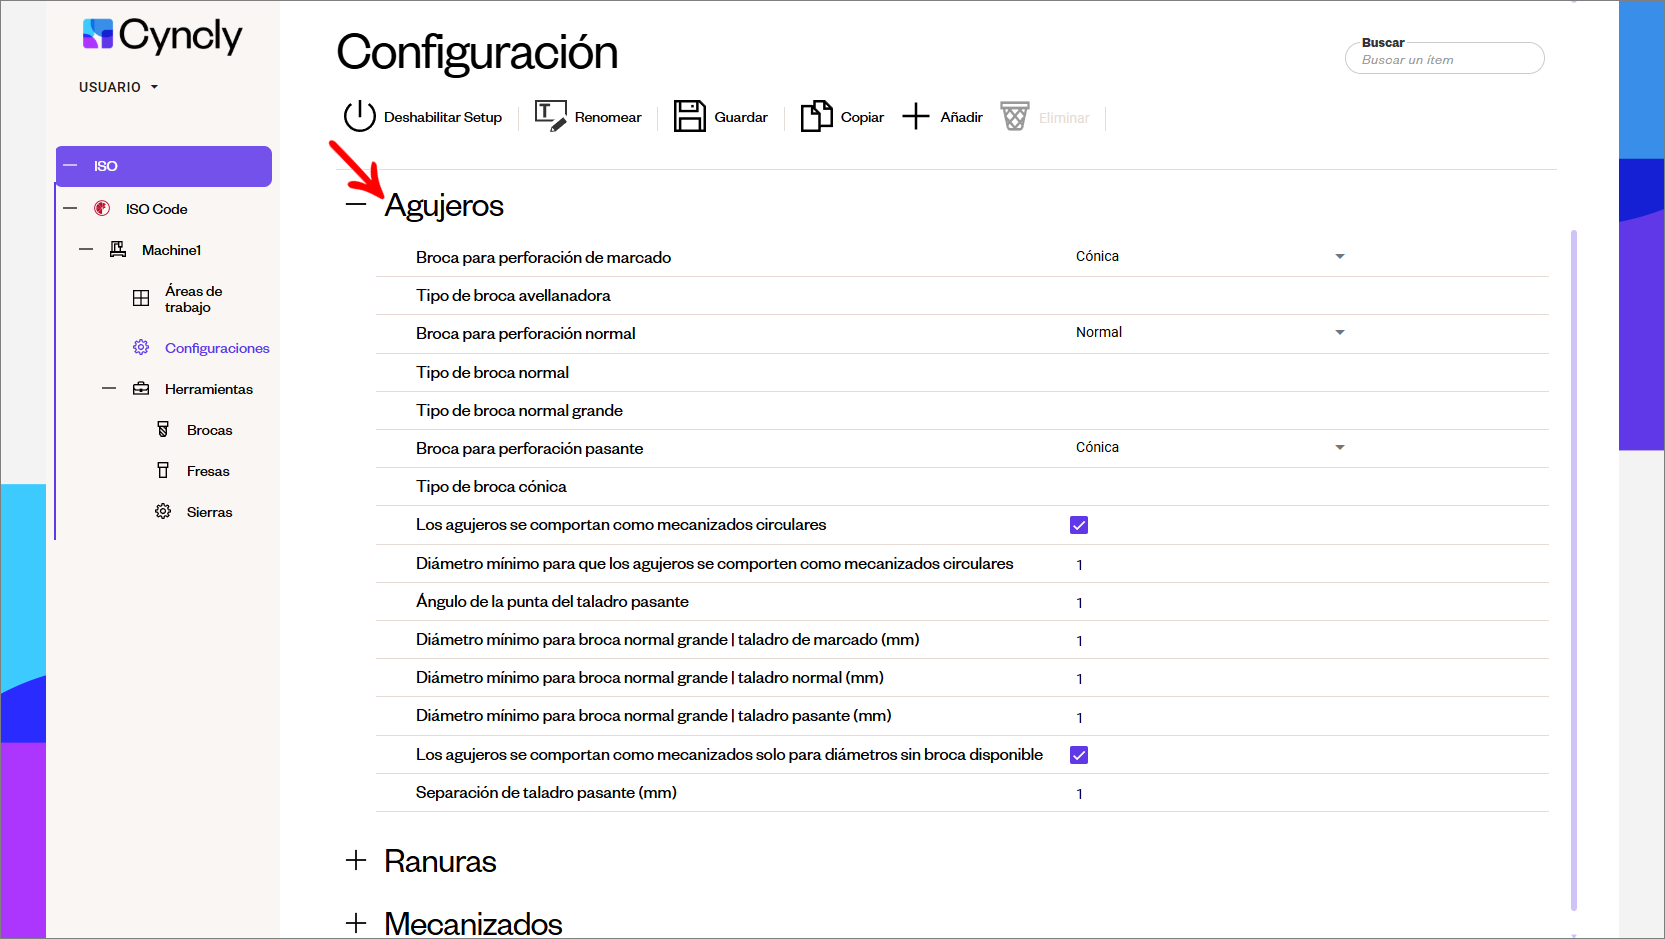Click the Renomear rename icon
Image resolution: width=1665 pixels, height=939 pixels.
(551, 116)
